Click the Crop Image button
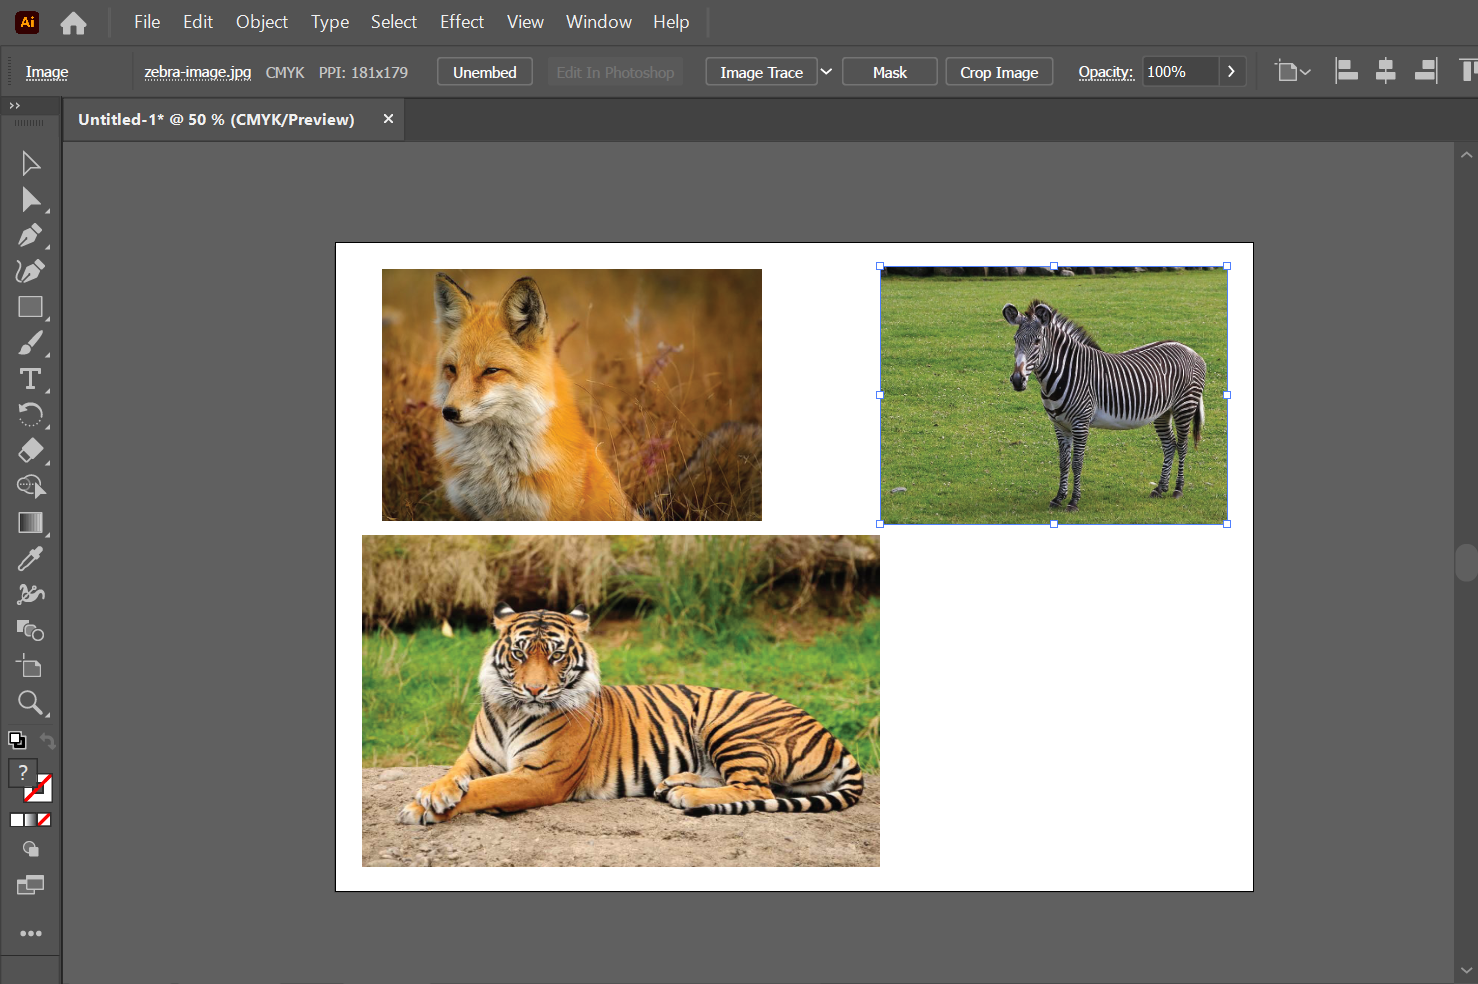Screen dimensions: 1478x984 [998, 72]
